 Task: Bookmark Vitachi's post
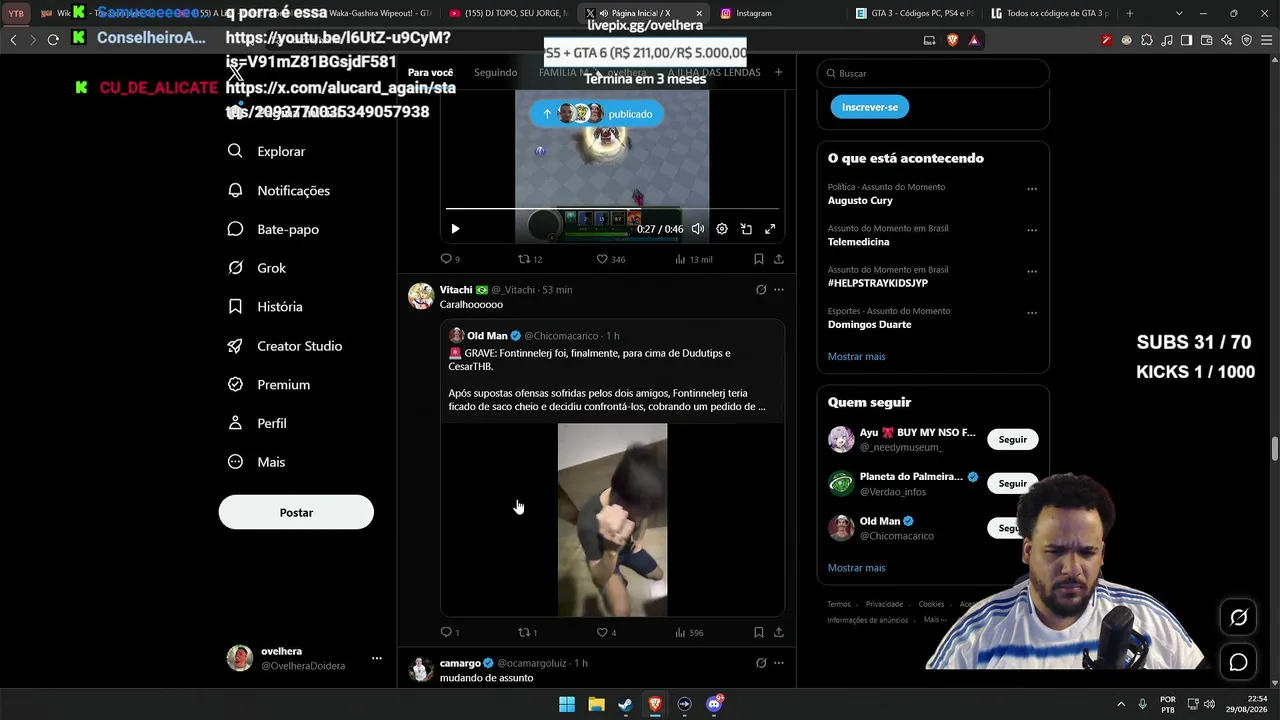pos(759,632)
